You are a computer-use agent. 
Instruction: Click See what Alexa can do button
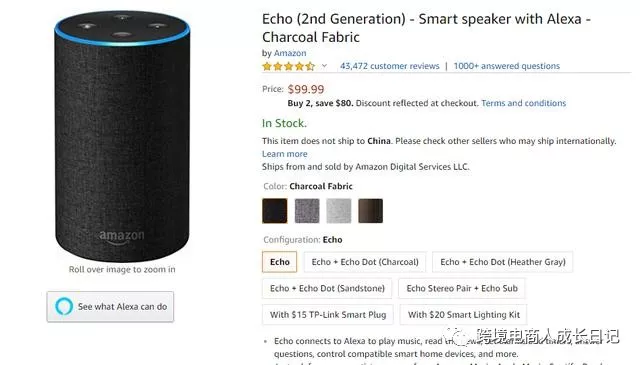click(x=110, y=307)
